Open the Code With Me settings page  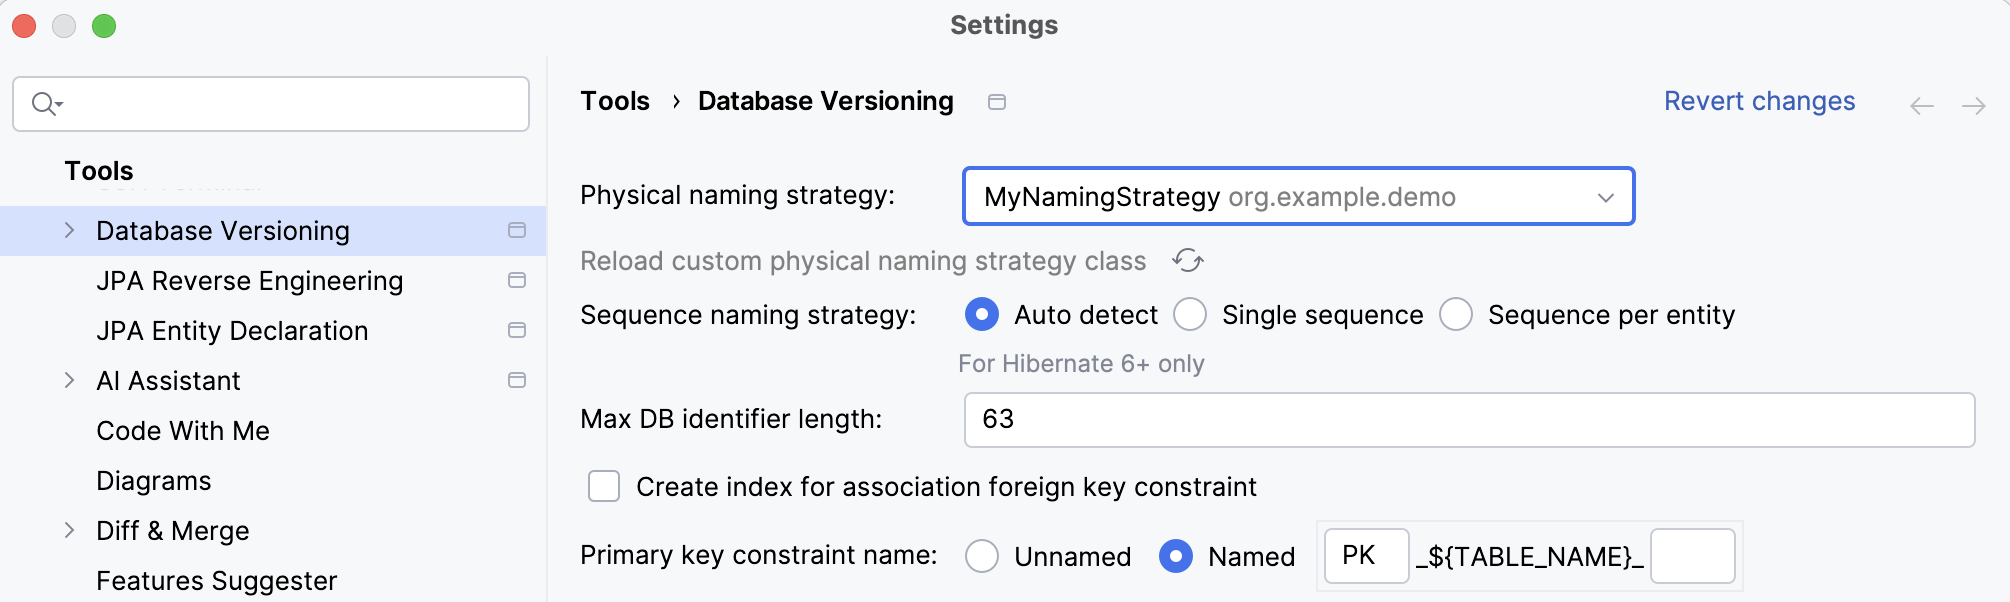[182, 430]
